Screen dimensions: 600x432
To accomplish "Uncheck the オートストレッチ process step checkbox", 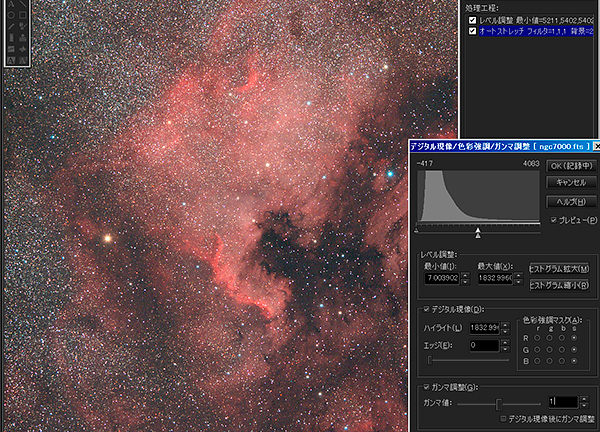I will (473, 31).
